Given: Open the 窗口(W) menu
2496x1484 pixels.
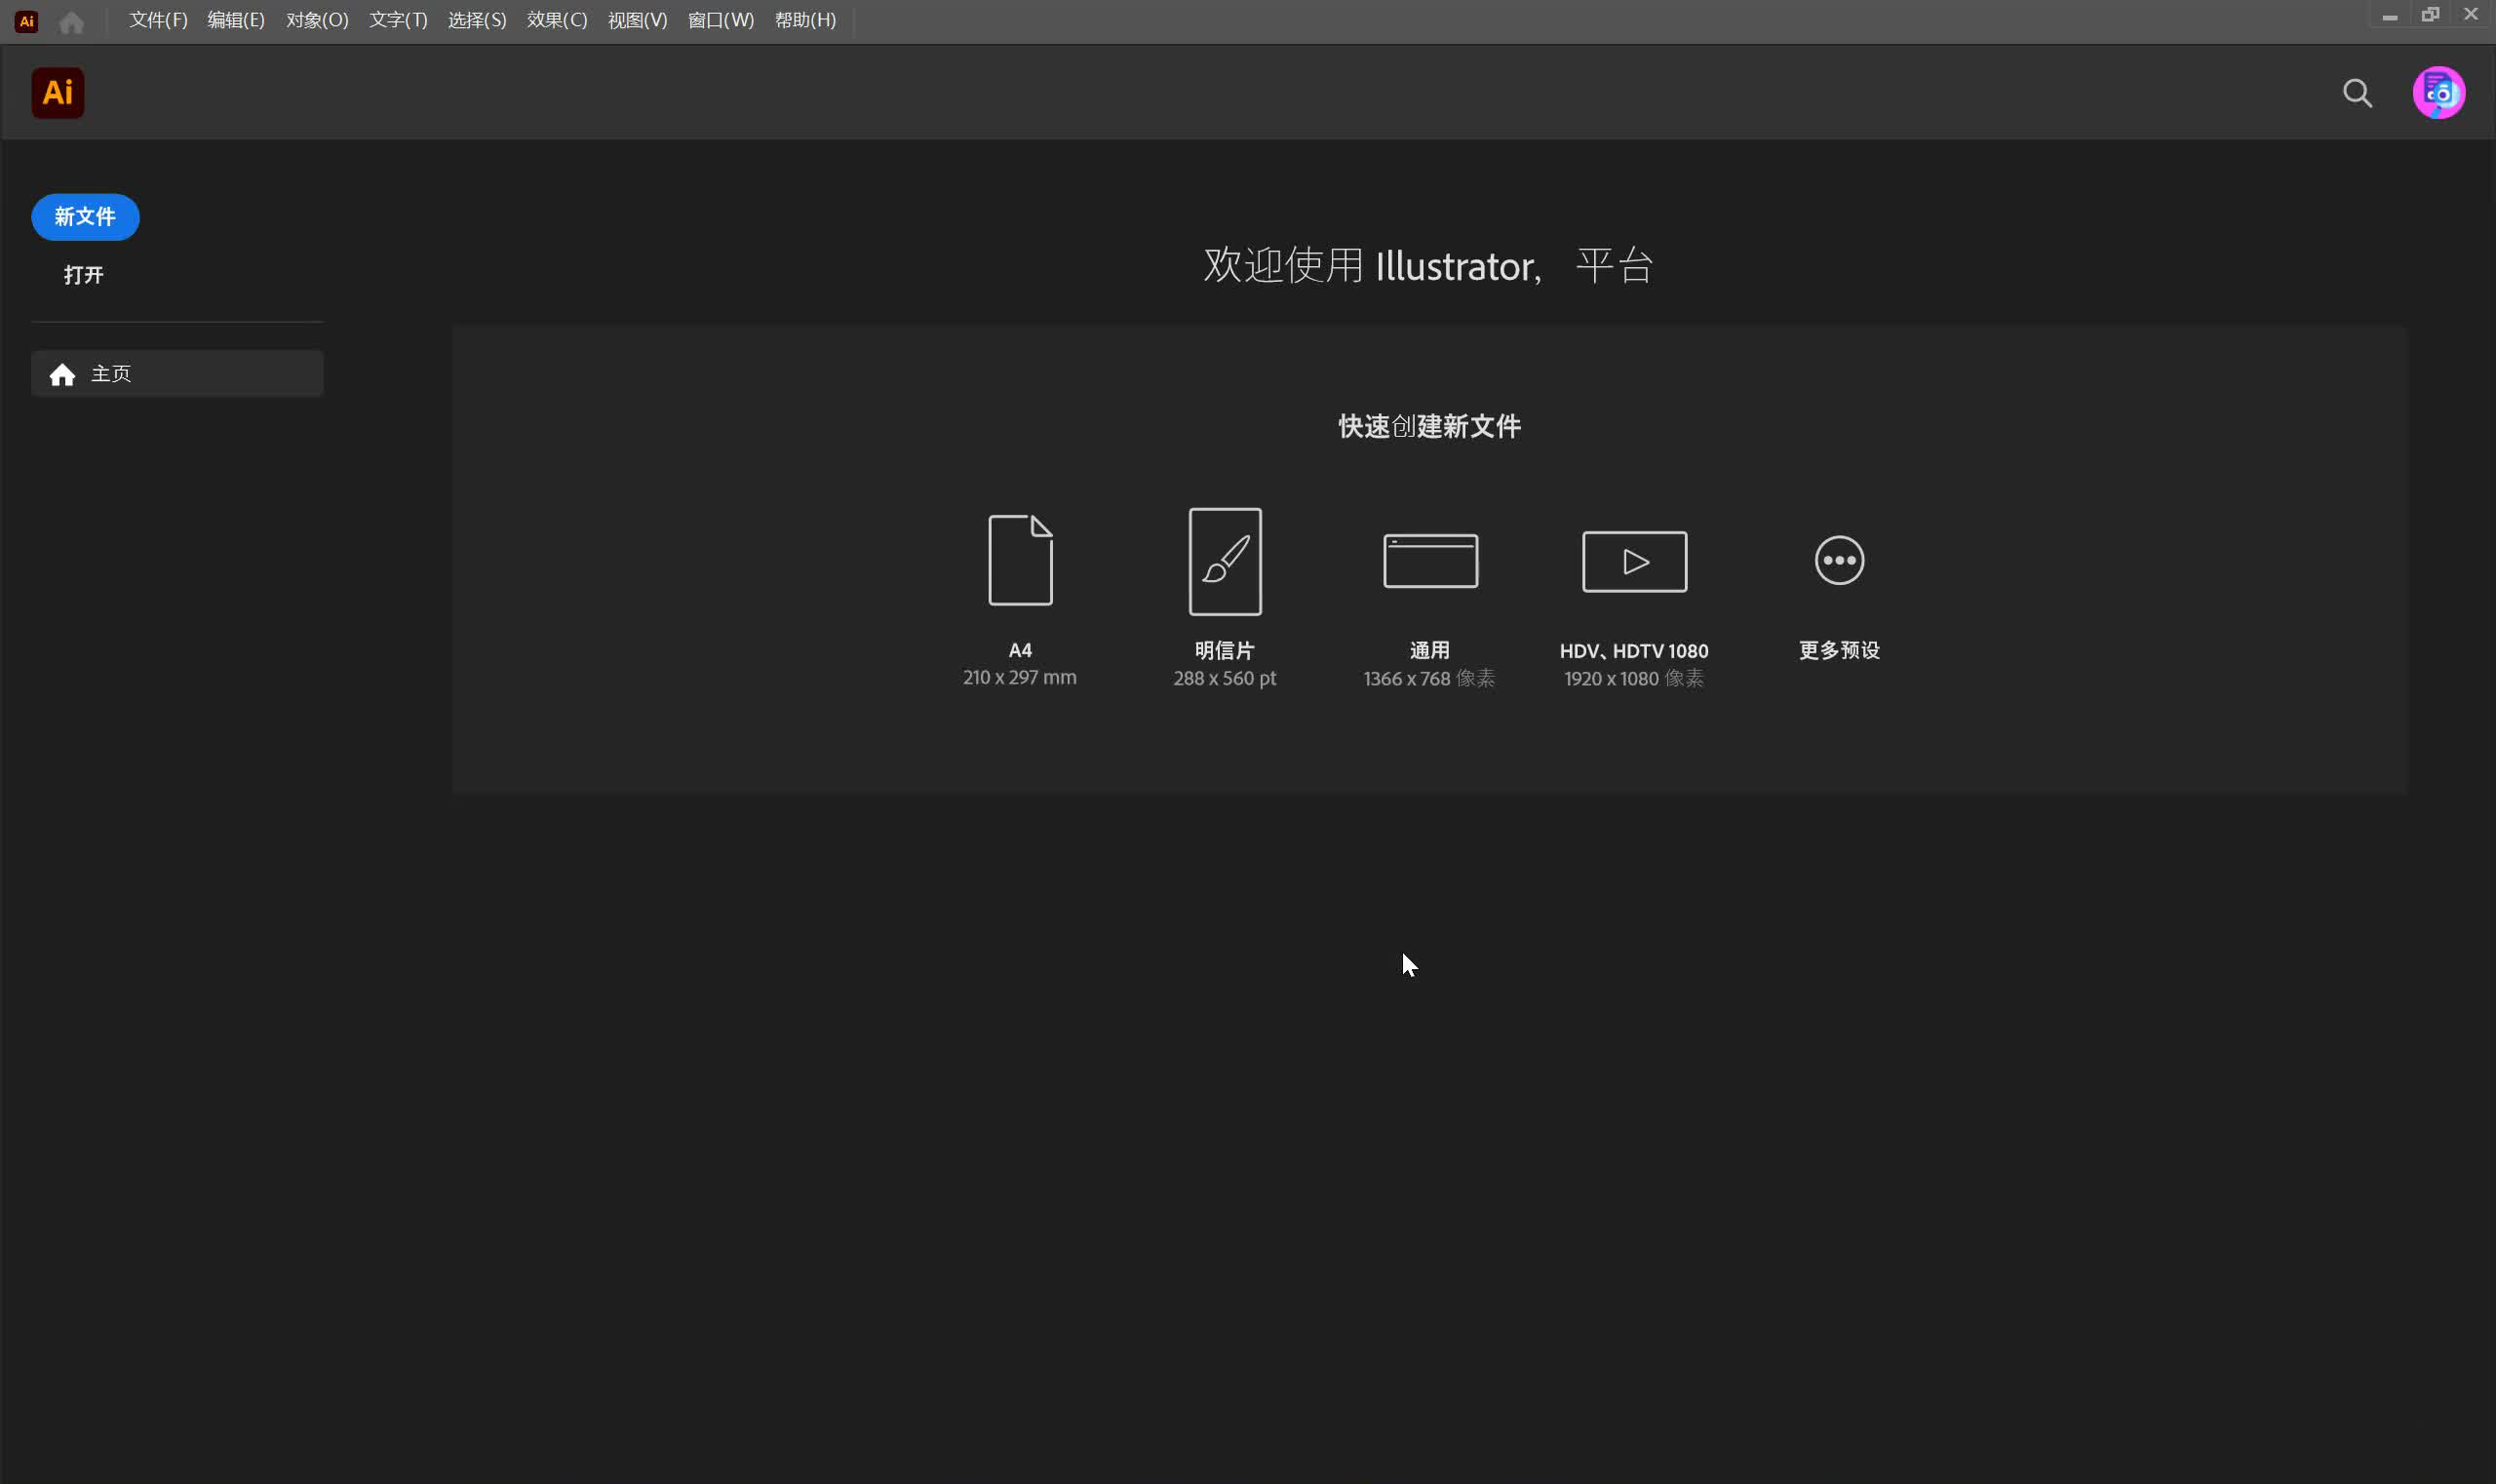Looking at the screenshot, I should click(720, 20).
